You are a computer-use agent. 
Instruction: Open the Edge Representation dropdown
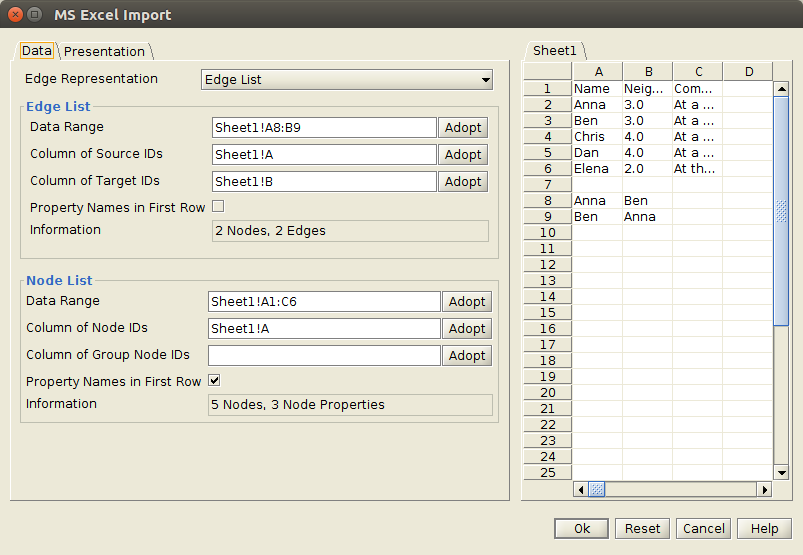tap(347, 80)
